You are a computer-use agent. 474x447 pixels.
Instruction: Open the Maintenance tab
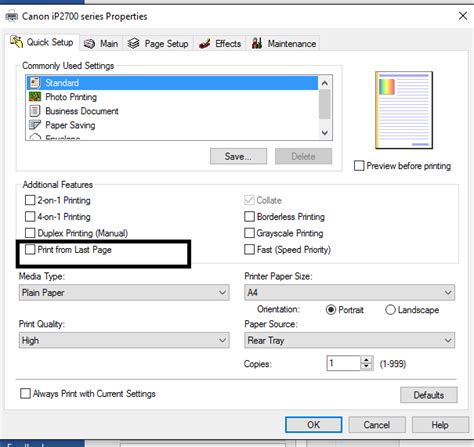pos(284,44)
